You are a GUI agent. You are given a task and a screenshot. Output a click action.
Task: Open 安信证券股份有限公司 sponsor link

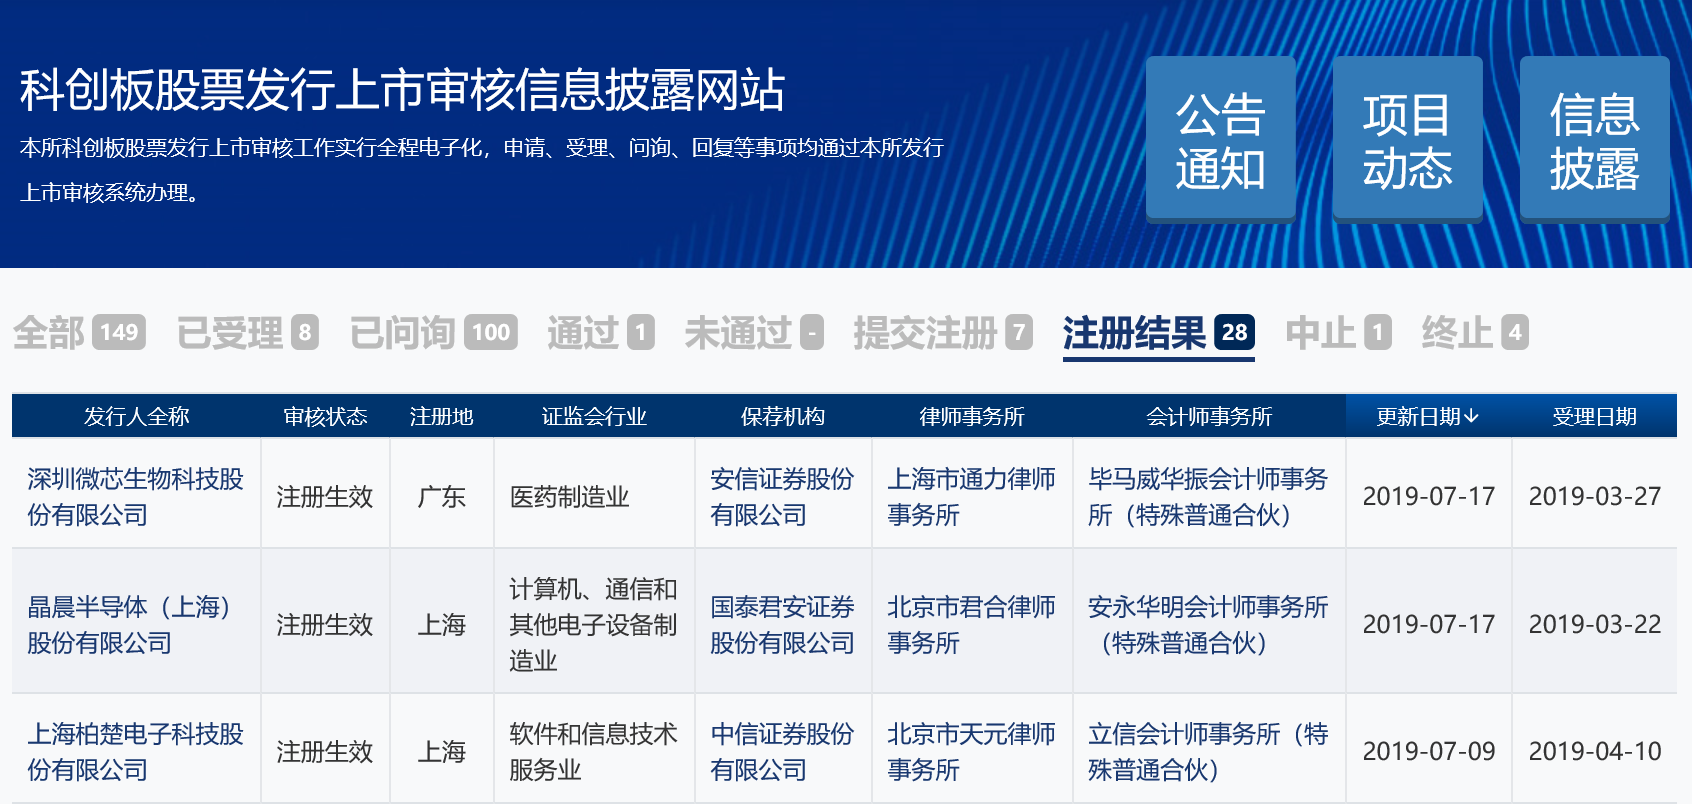pyautogui.click(x=782, y=497)
